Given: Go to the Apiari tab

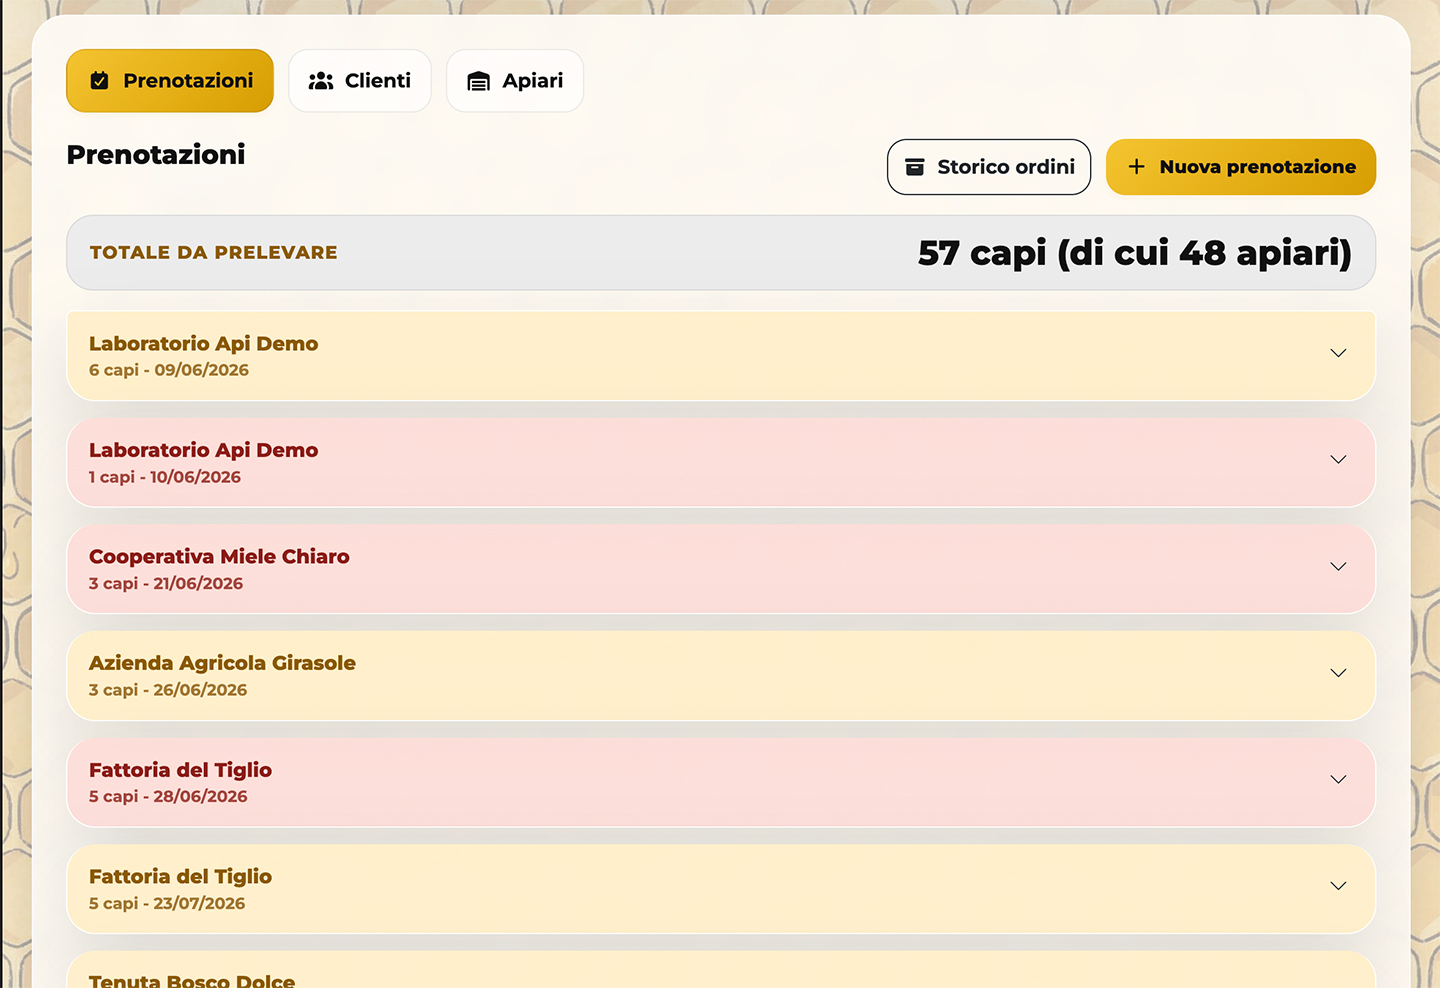Looking at the screenshot, I should 515,81.
